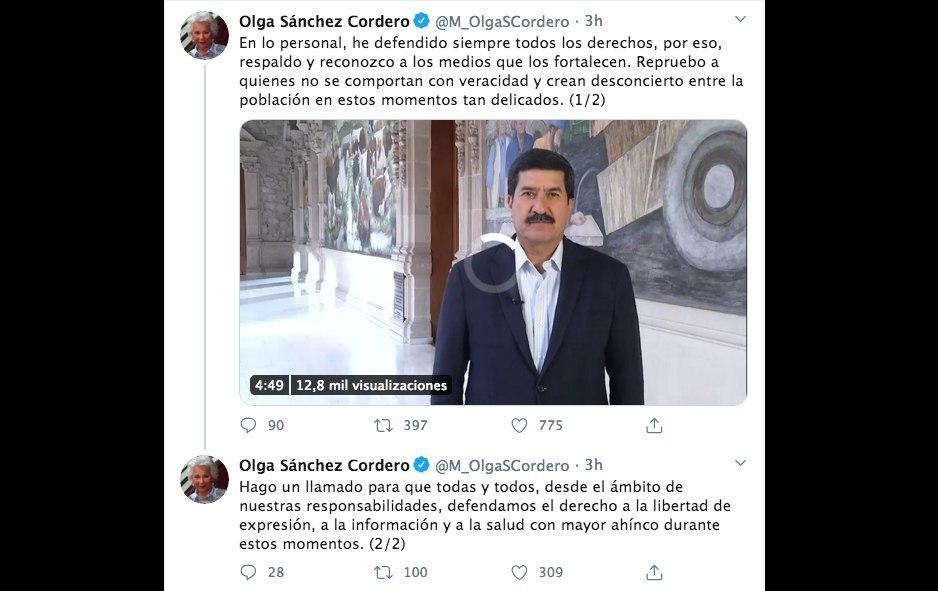Open @M_OlgaSCordero handle in second tweet

click(502, 465)
